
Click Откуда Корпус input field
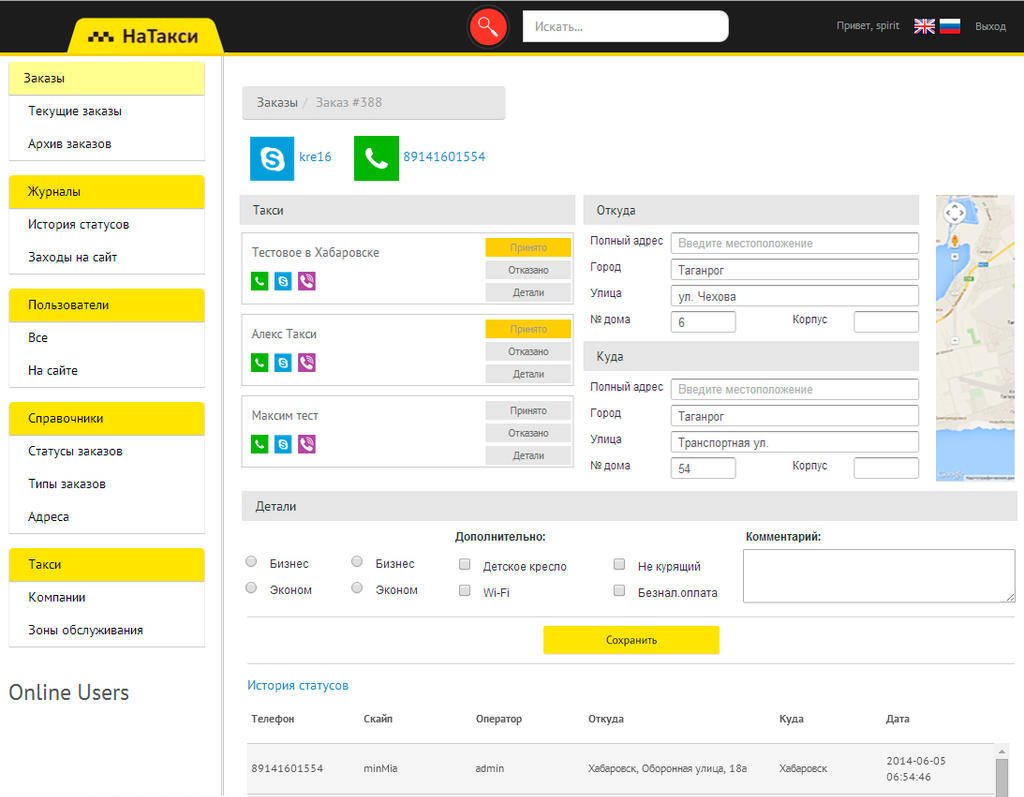[x=886, y=322]
